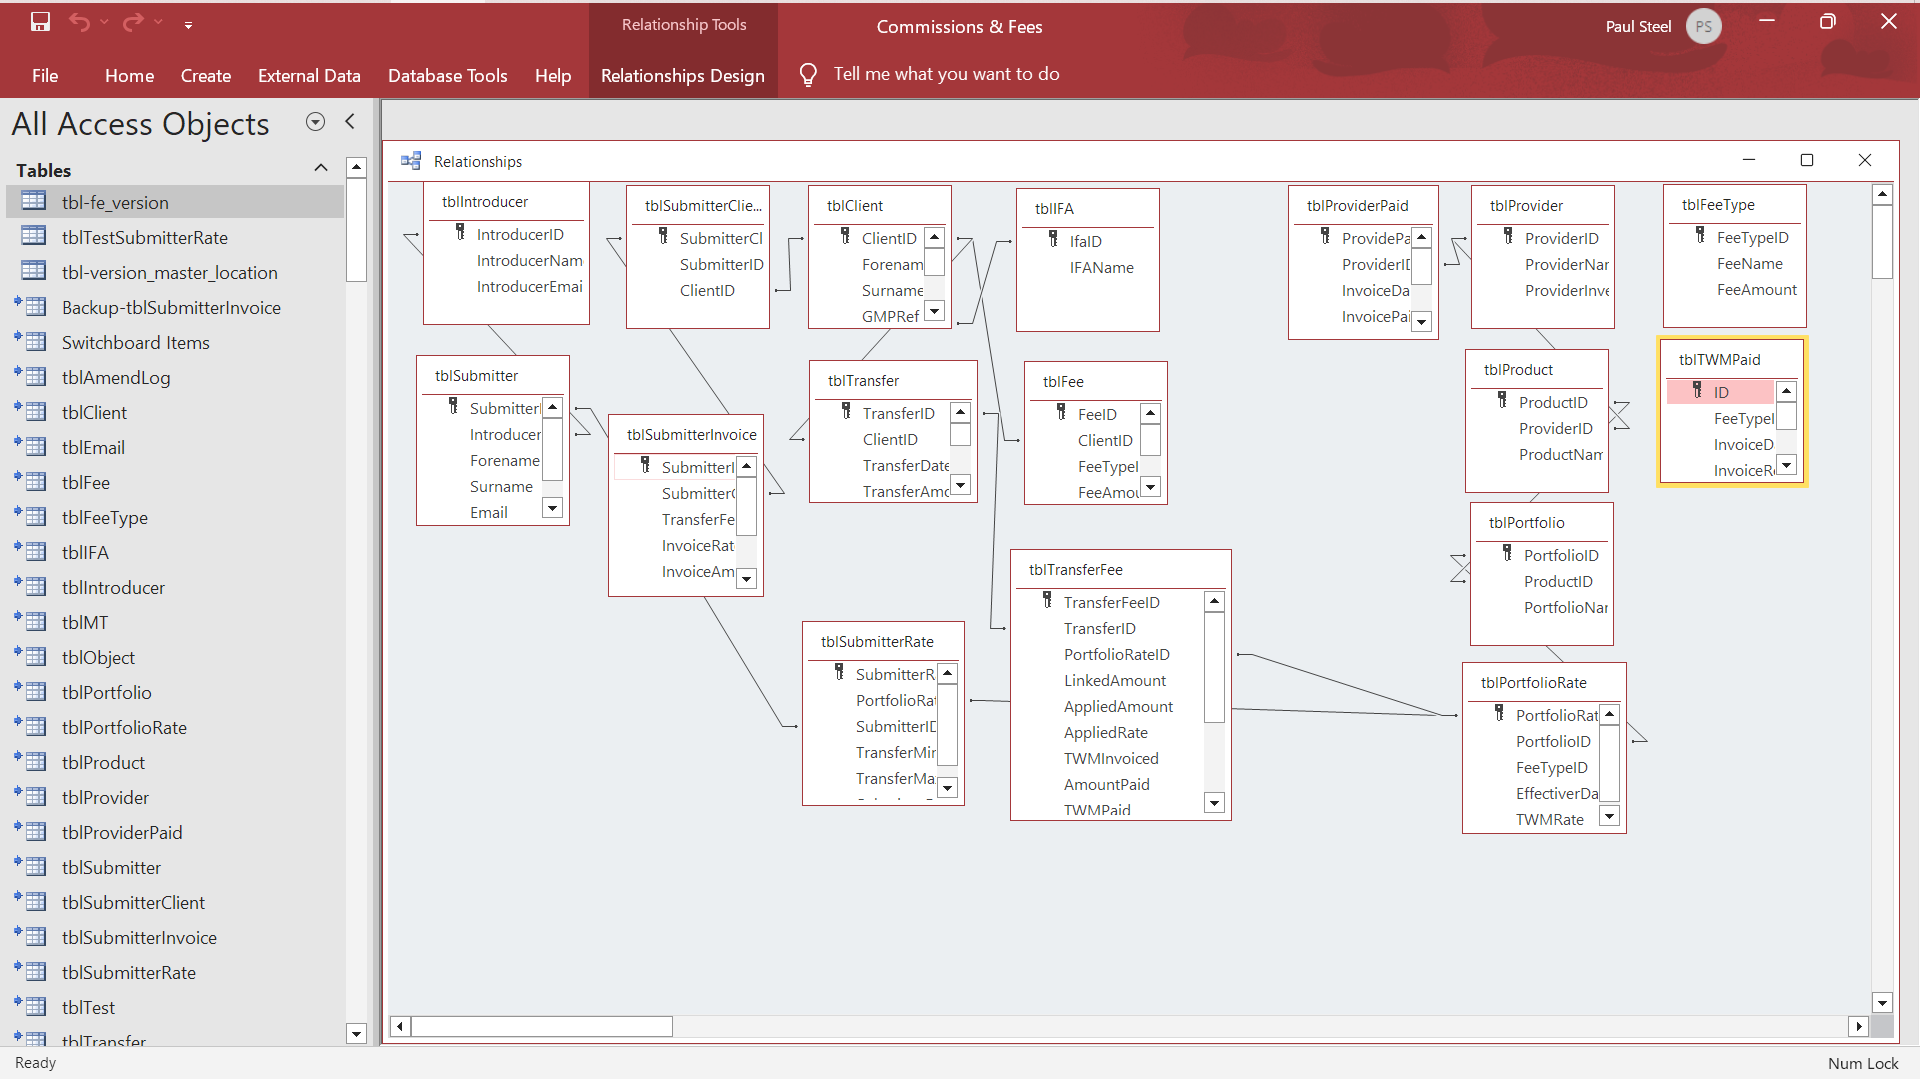This screenshot has height=1080, width=1920.
Task: Click the Paul Steel account avatar
Action: pyautogui.click(x=1703, y=26)
